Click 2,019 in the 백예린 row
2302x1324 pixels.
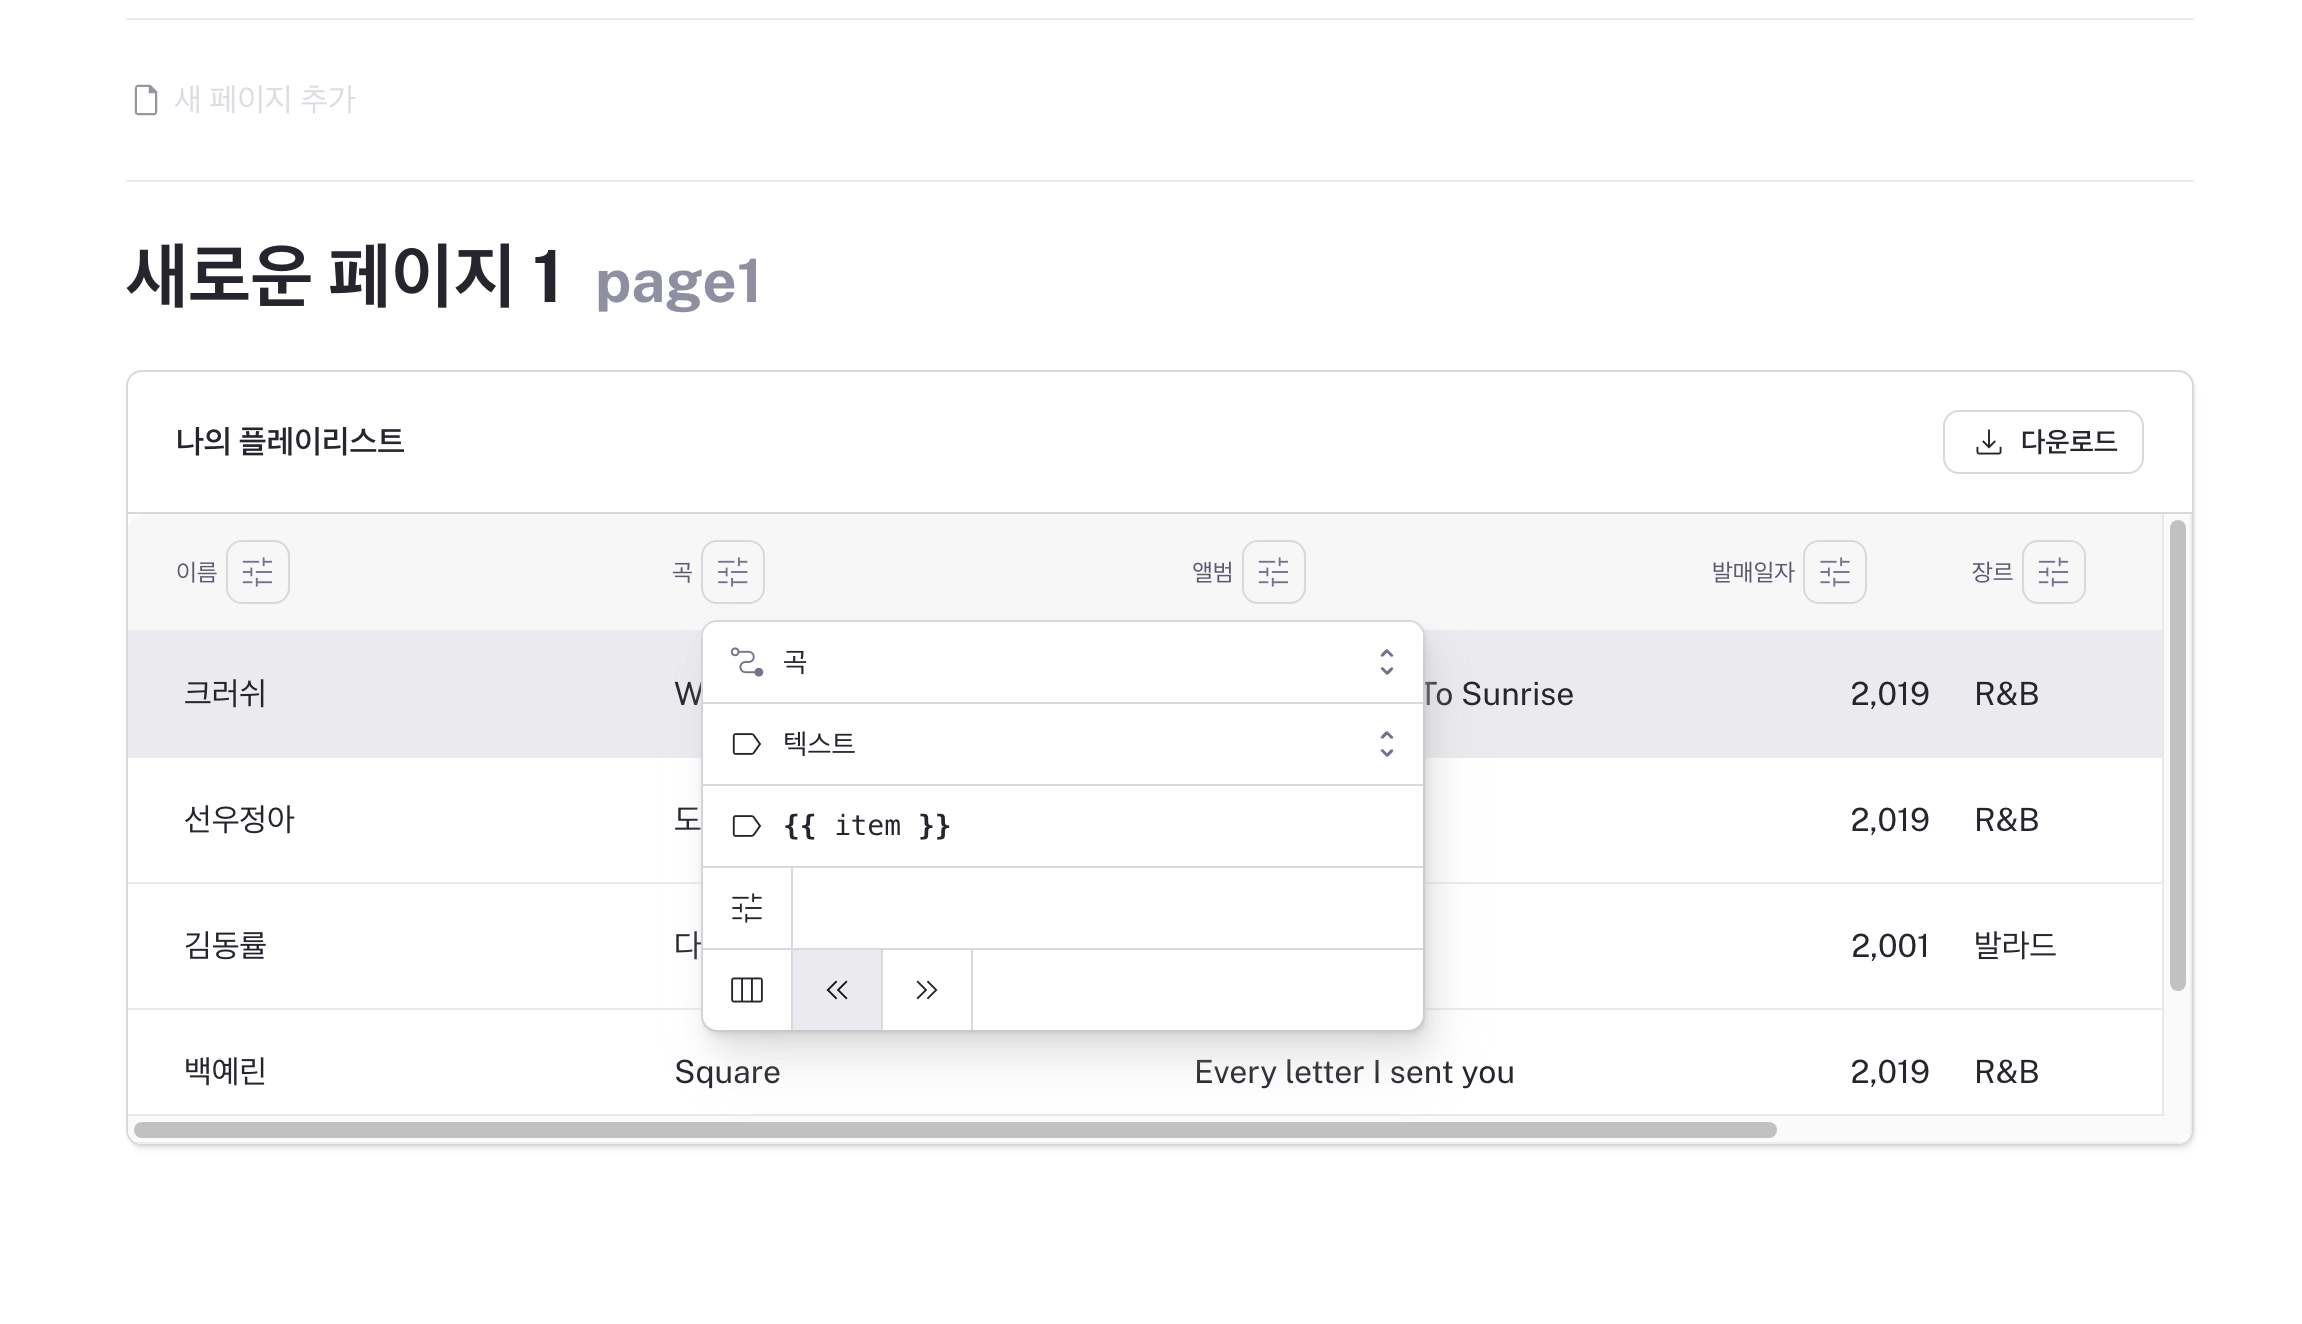(x=1890, y=1072)
